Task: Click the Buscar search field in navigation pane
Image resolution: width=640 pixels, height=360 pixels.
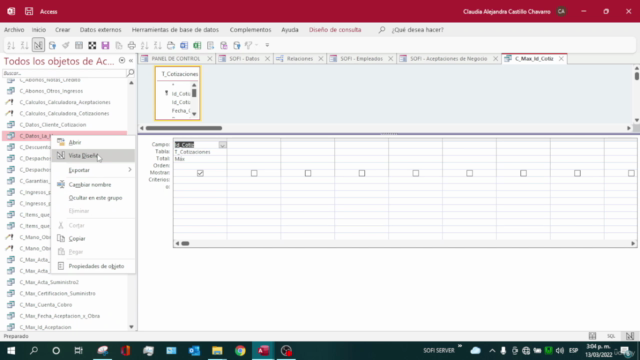Action: tap(64, 73)
